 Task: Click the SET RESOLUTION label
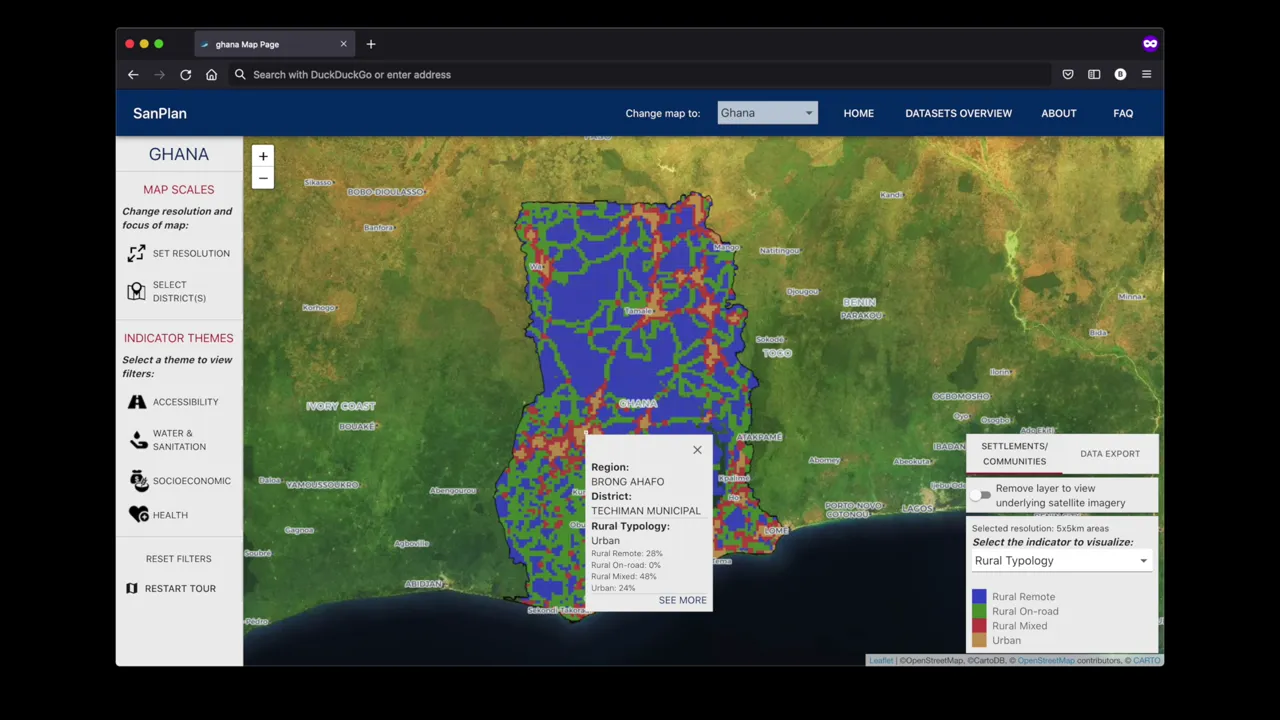click(x=191, y=254)
